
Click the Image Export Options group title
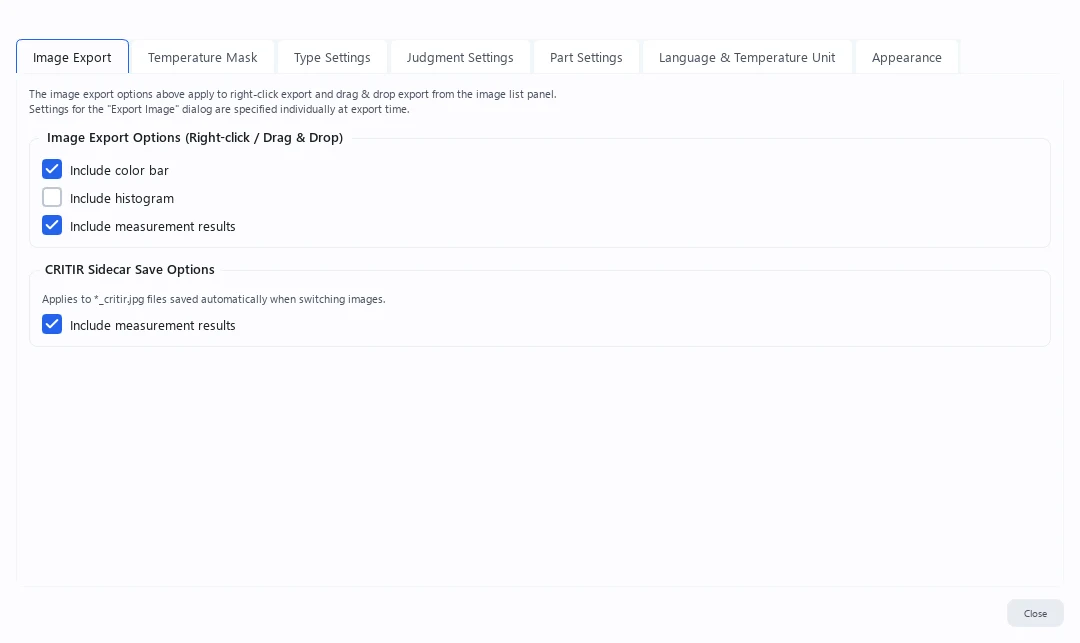(195, 138)
